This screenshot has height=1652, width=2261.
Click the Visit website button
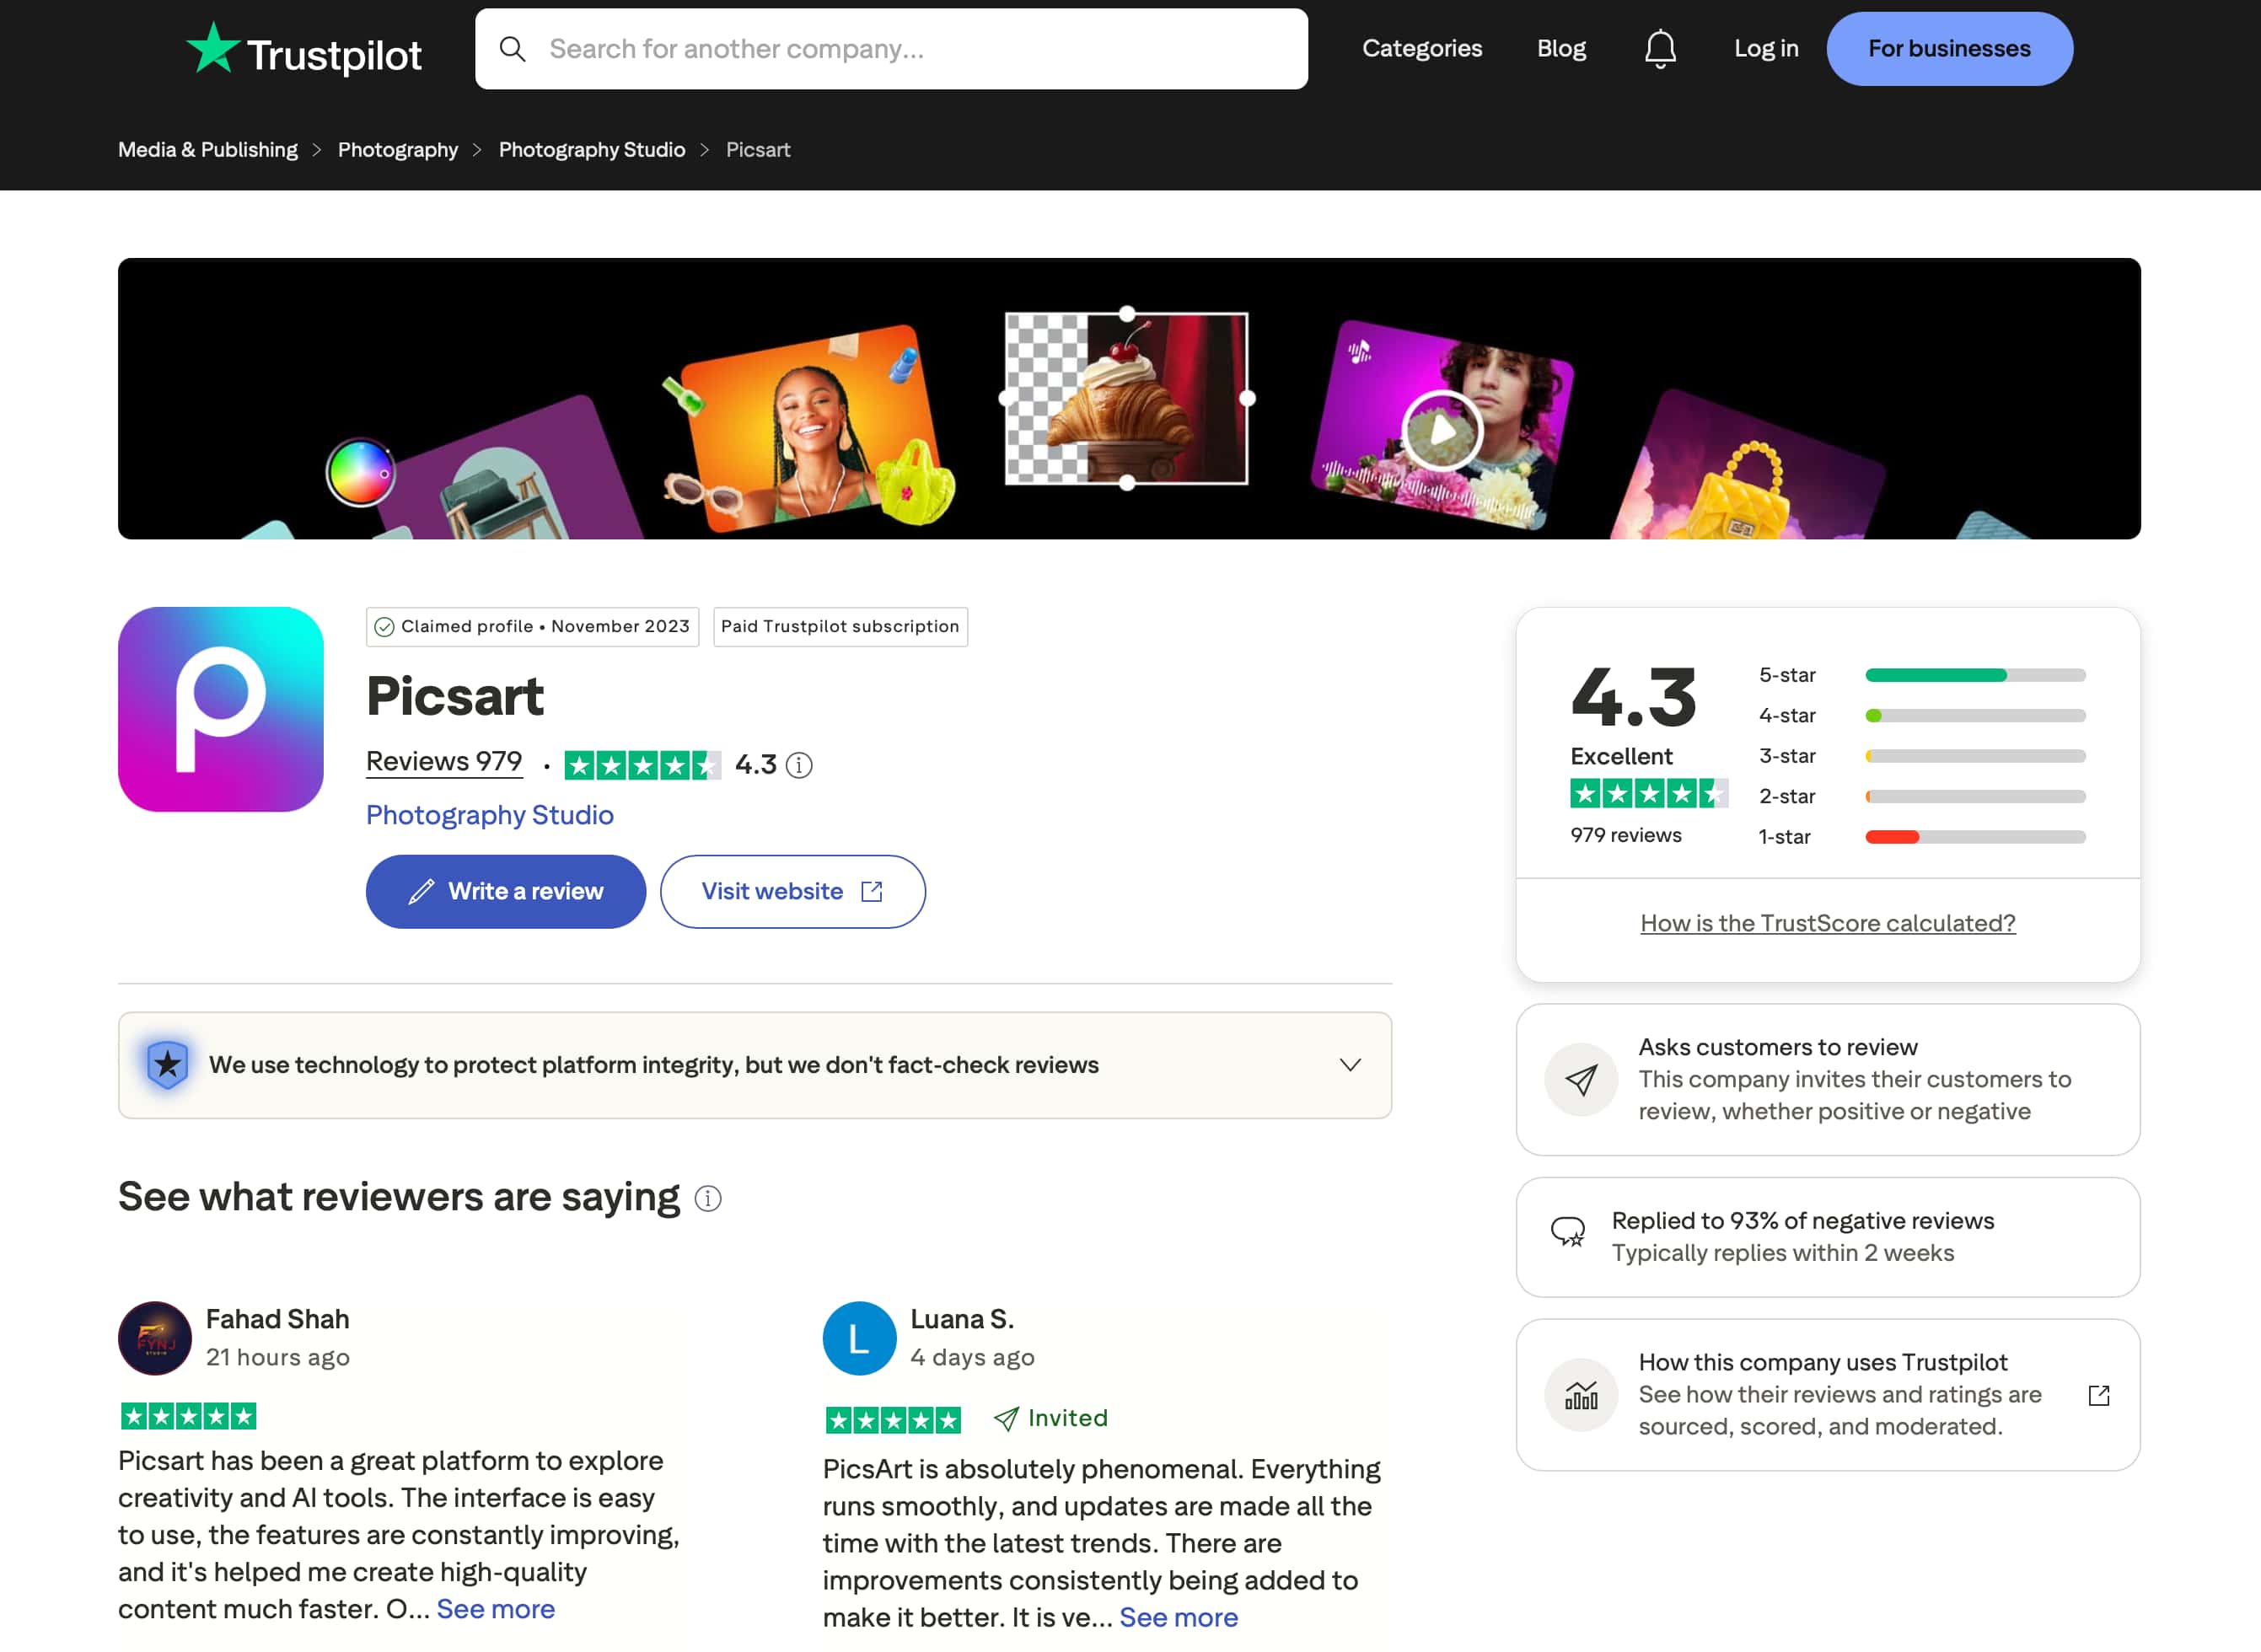pos(792,892)
